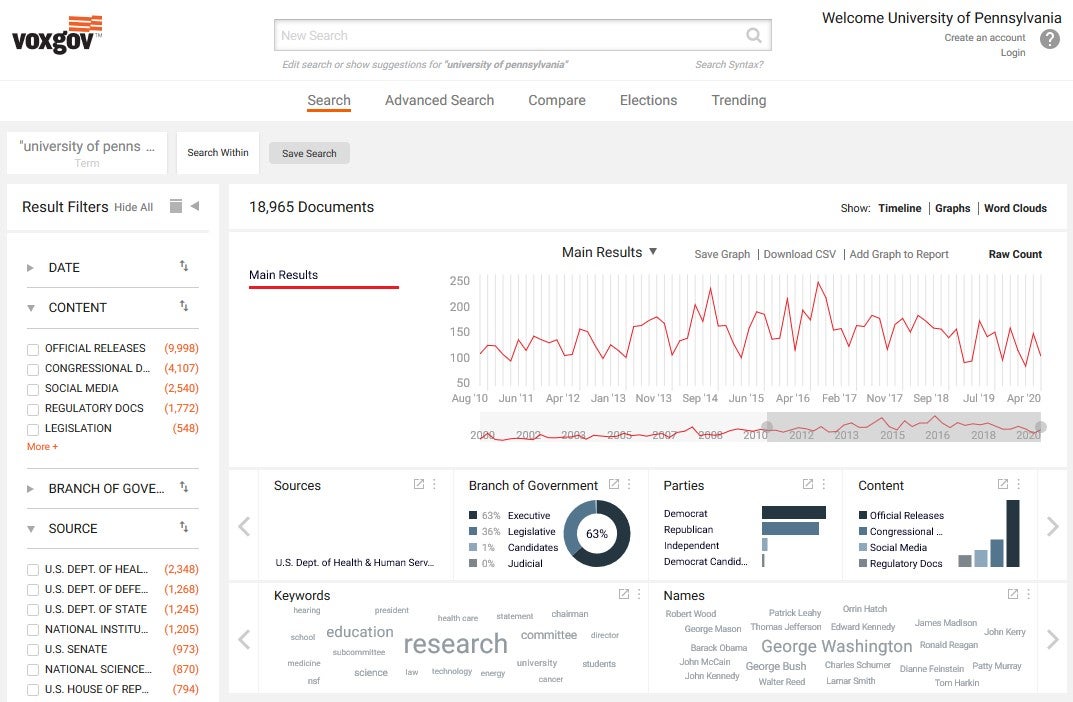Check the U.S. DEPT. OF HEAL... source
Image resolution: width=1073 pixels, height=702 pixels.
[33, 570]
